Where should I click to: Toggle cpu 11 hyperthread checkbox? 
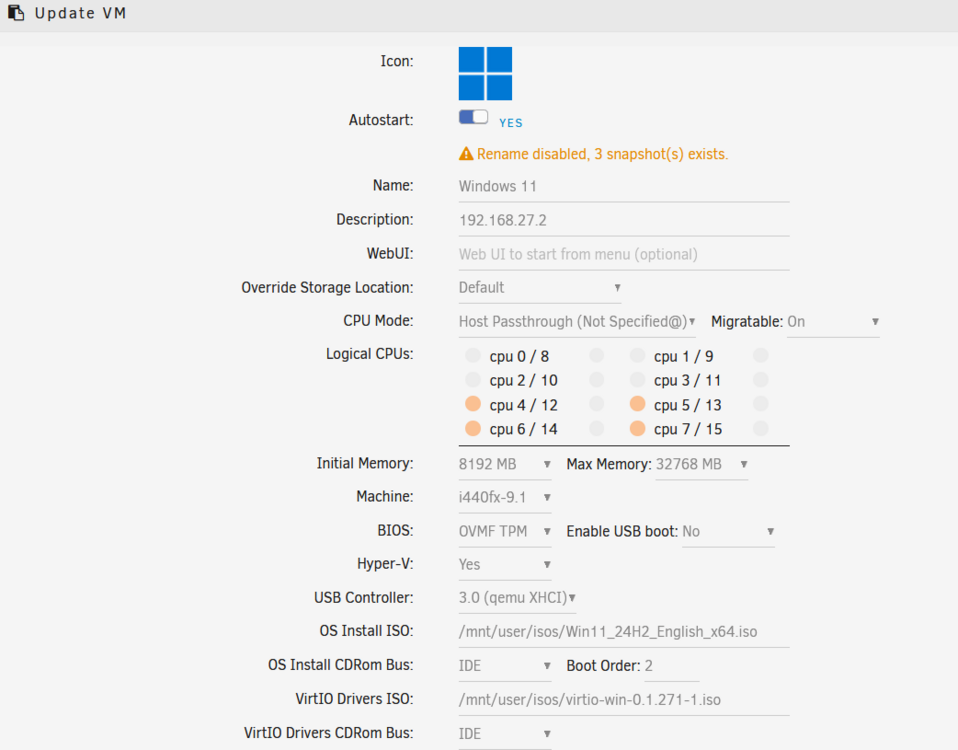tap(761, 380)
